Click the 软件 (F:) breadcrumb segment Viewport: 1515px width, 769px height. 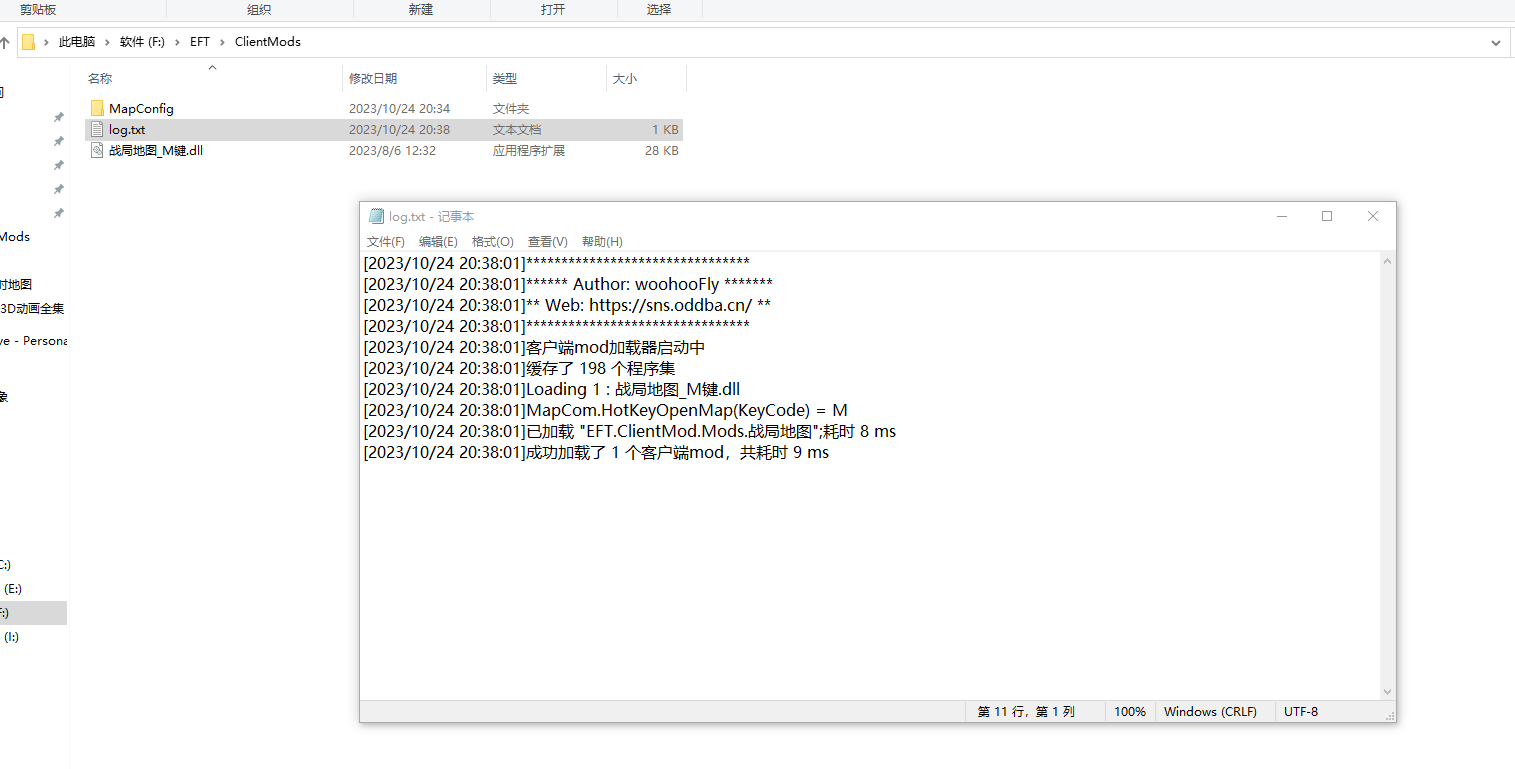point(141,42)
